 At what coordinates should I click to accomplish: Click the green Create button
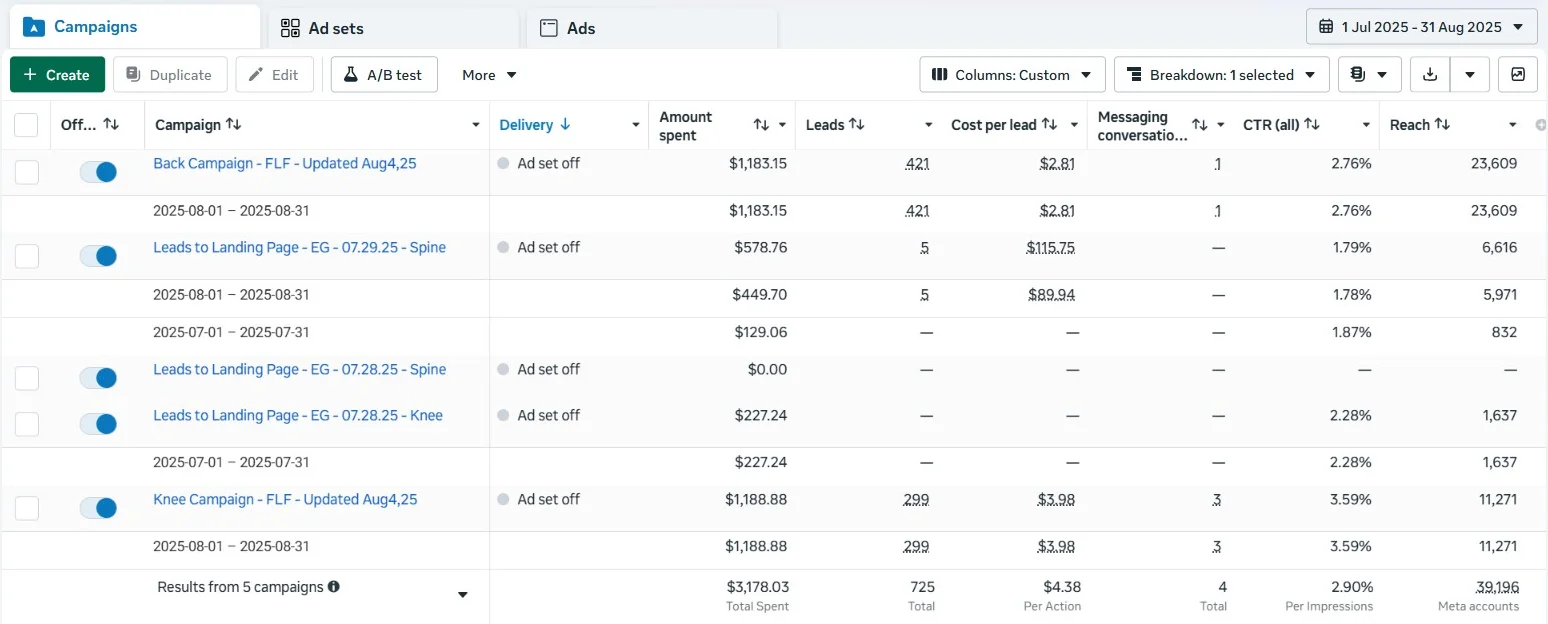pos(57,75)
